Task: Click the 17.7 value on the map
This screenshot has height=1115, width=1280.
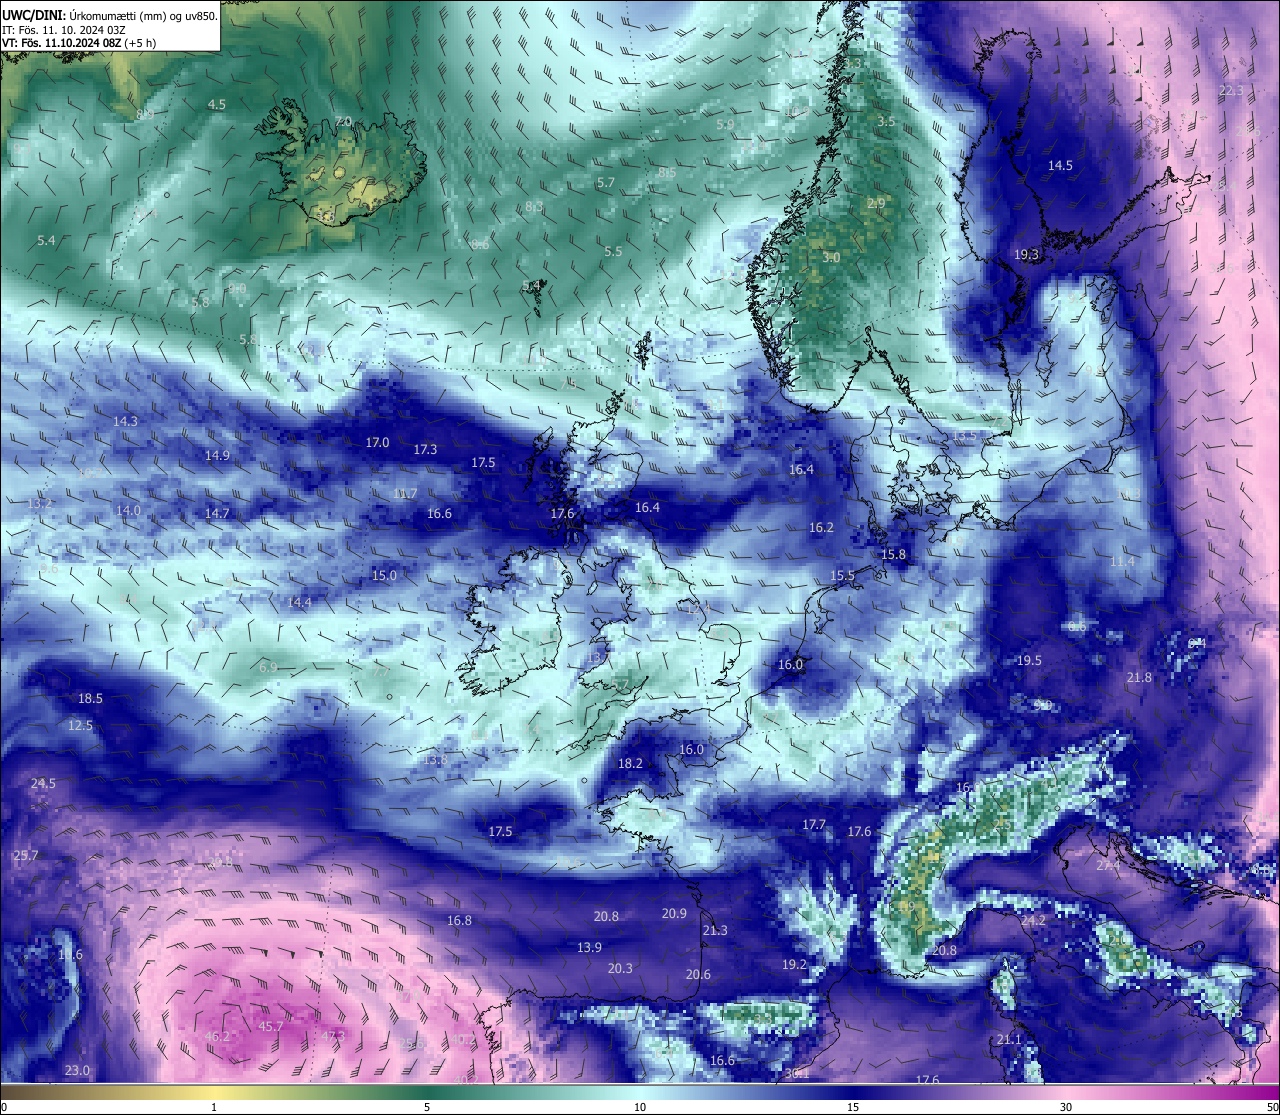Action: [x=814, y=825]
